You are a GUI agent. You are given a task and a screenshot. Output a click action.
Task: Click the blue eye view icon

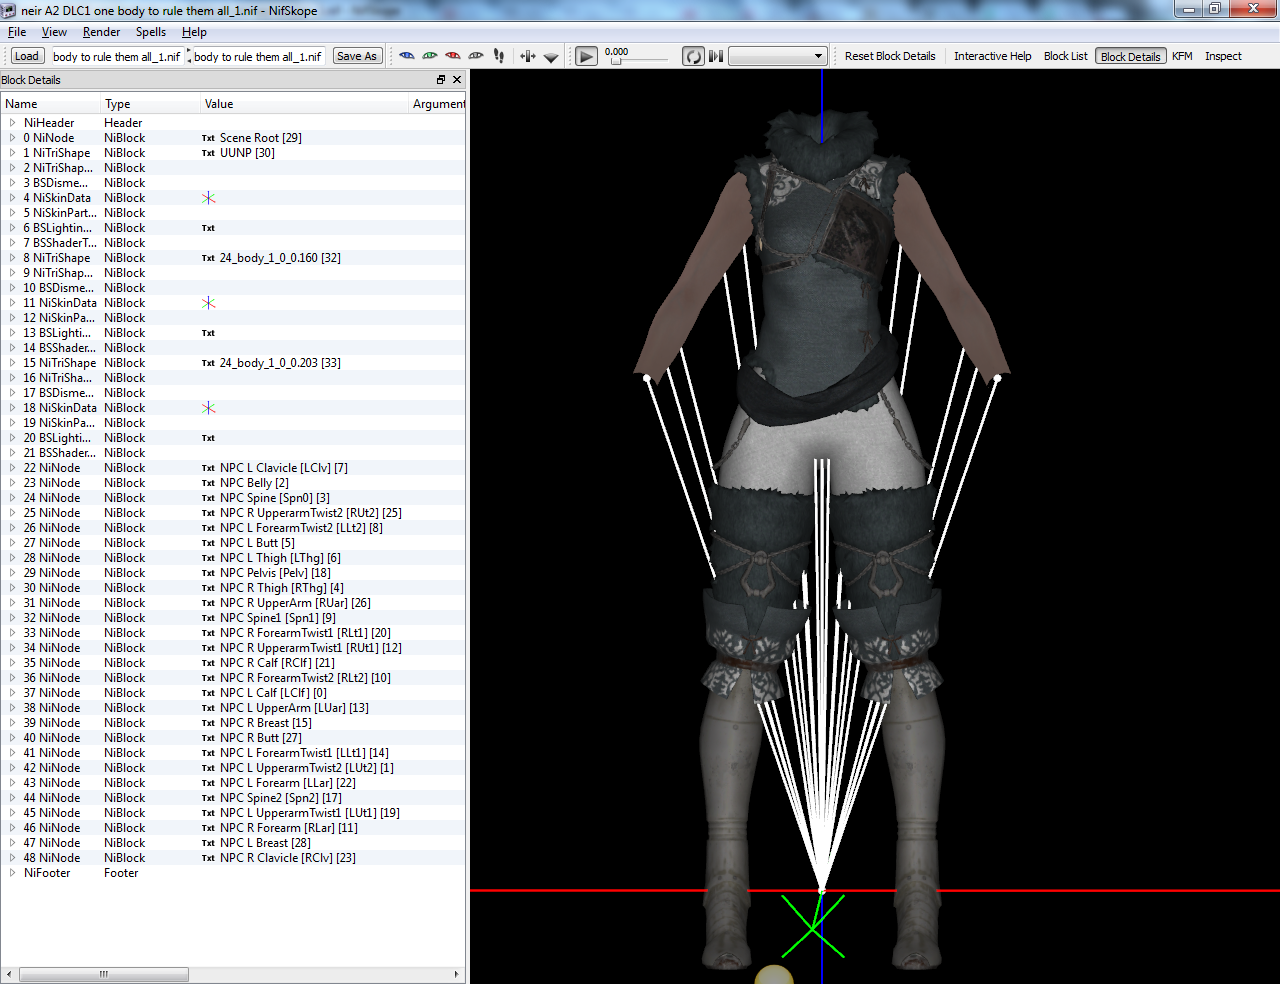407,56
